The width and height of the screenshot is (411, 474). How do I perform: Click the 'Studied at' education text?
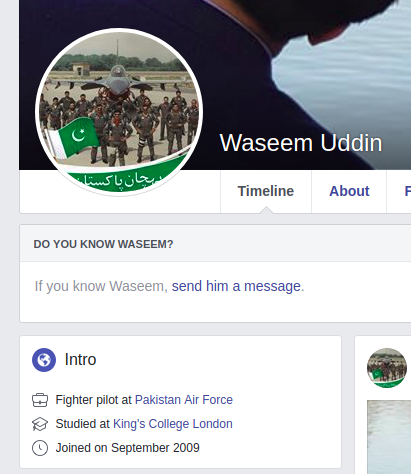tap(83, 424)
